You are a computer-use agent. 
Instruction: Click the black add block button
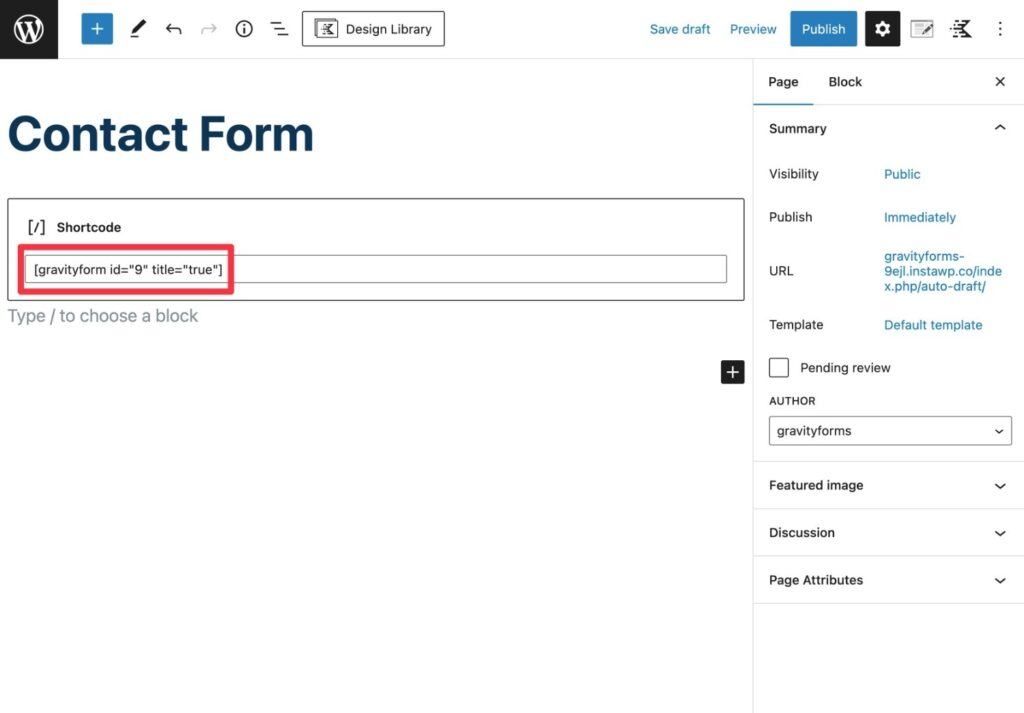pos(733,372)
